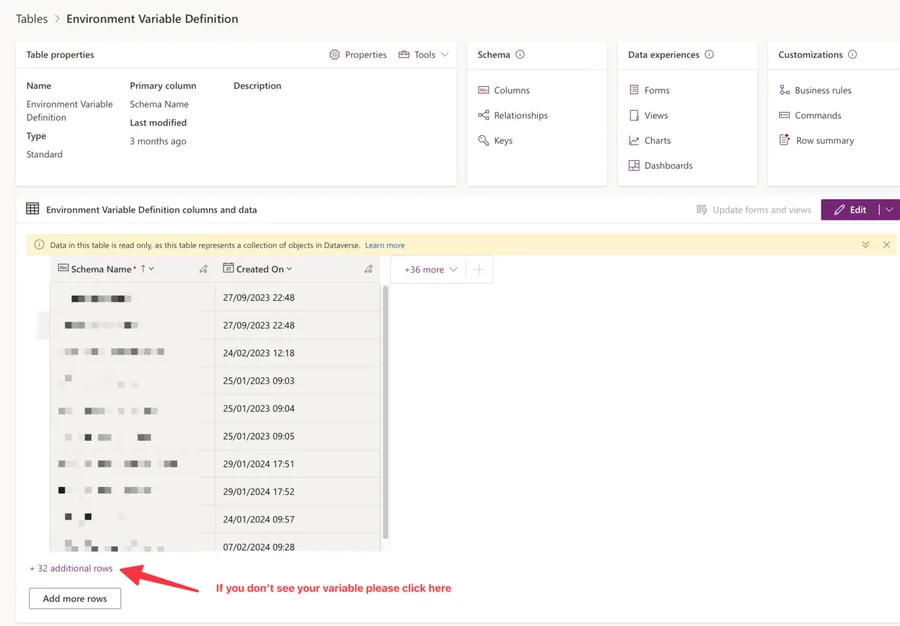Expand the +36 more columns dropdown
Screen dimensions: 900x626
pyautogui.click(x=430, y=270)
